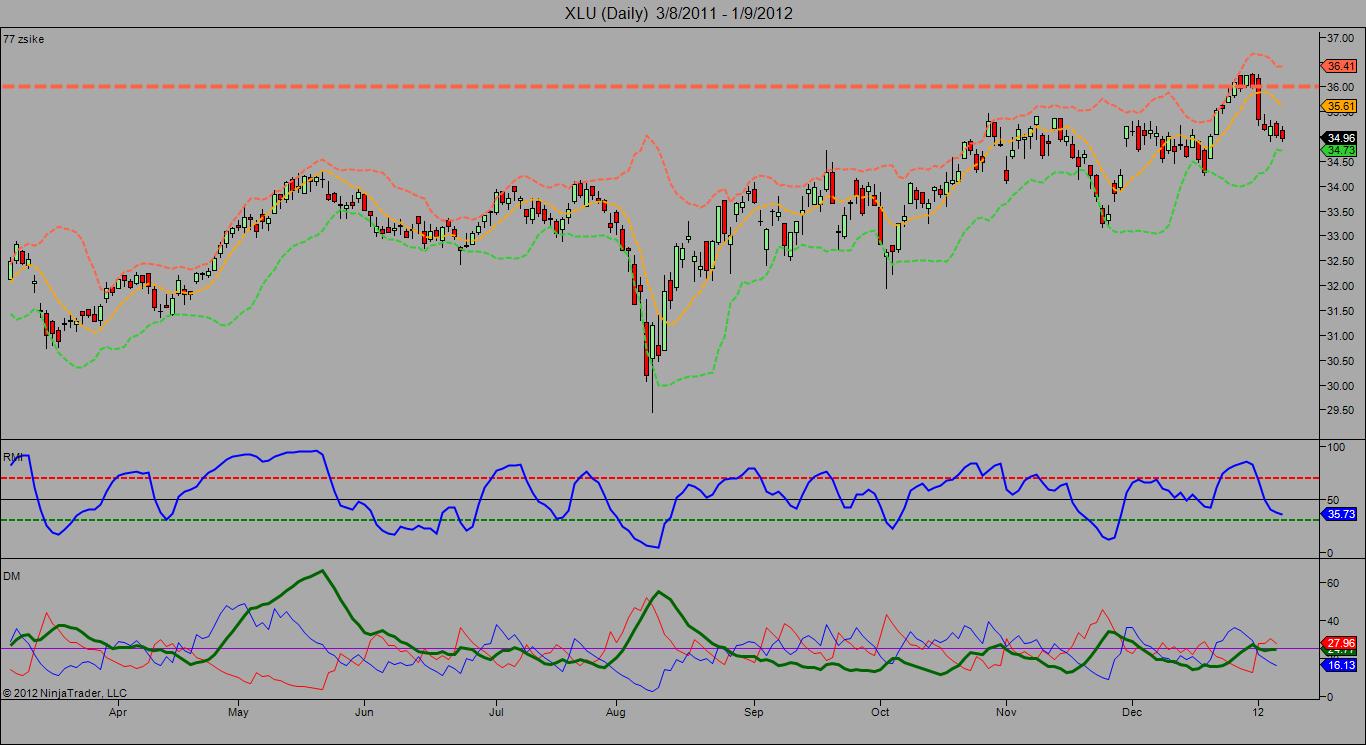Click the 20 label on the DM axis
Viewport: 1366px width, 745px height.
(x=1332, y=658)
